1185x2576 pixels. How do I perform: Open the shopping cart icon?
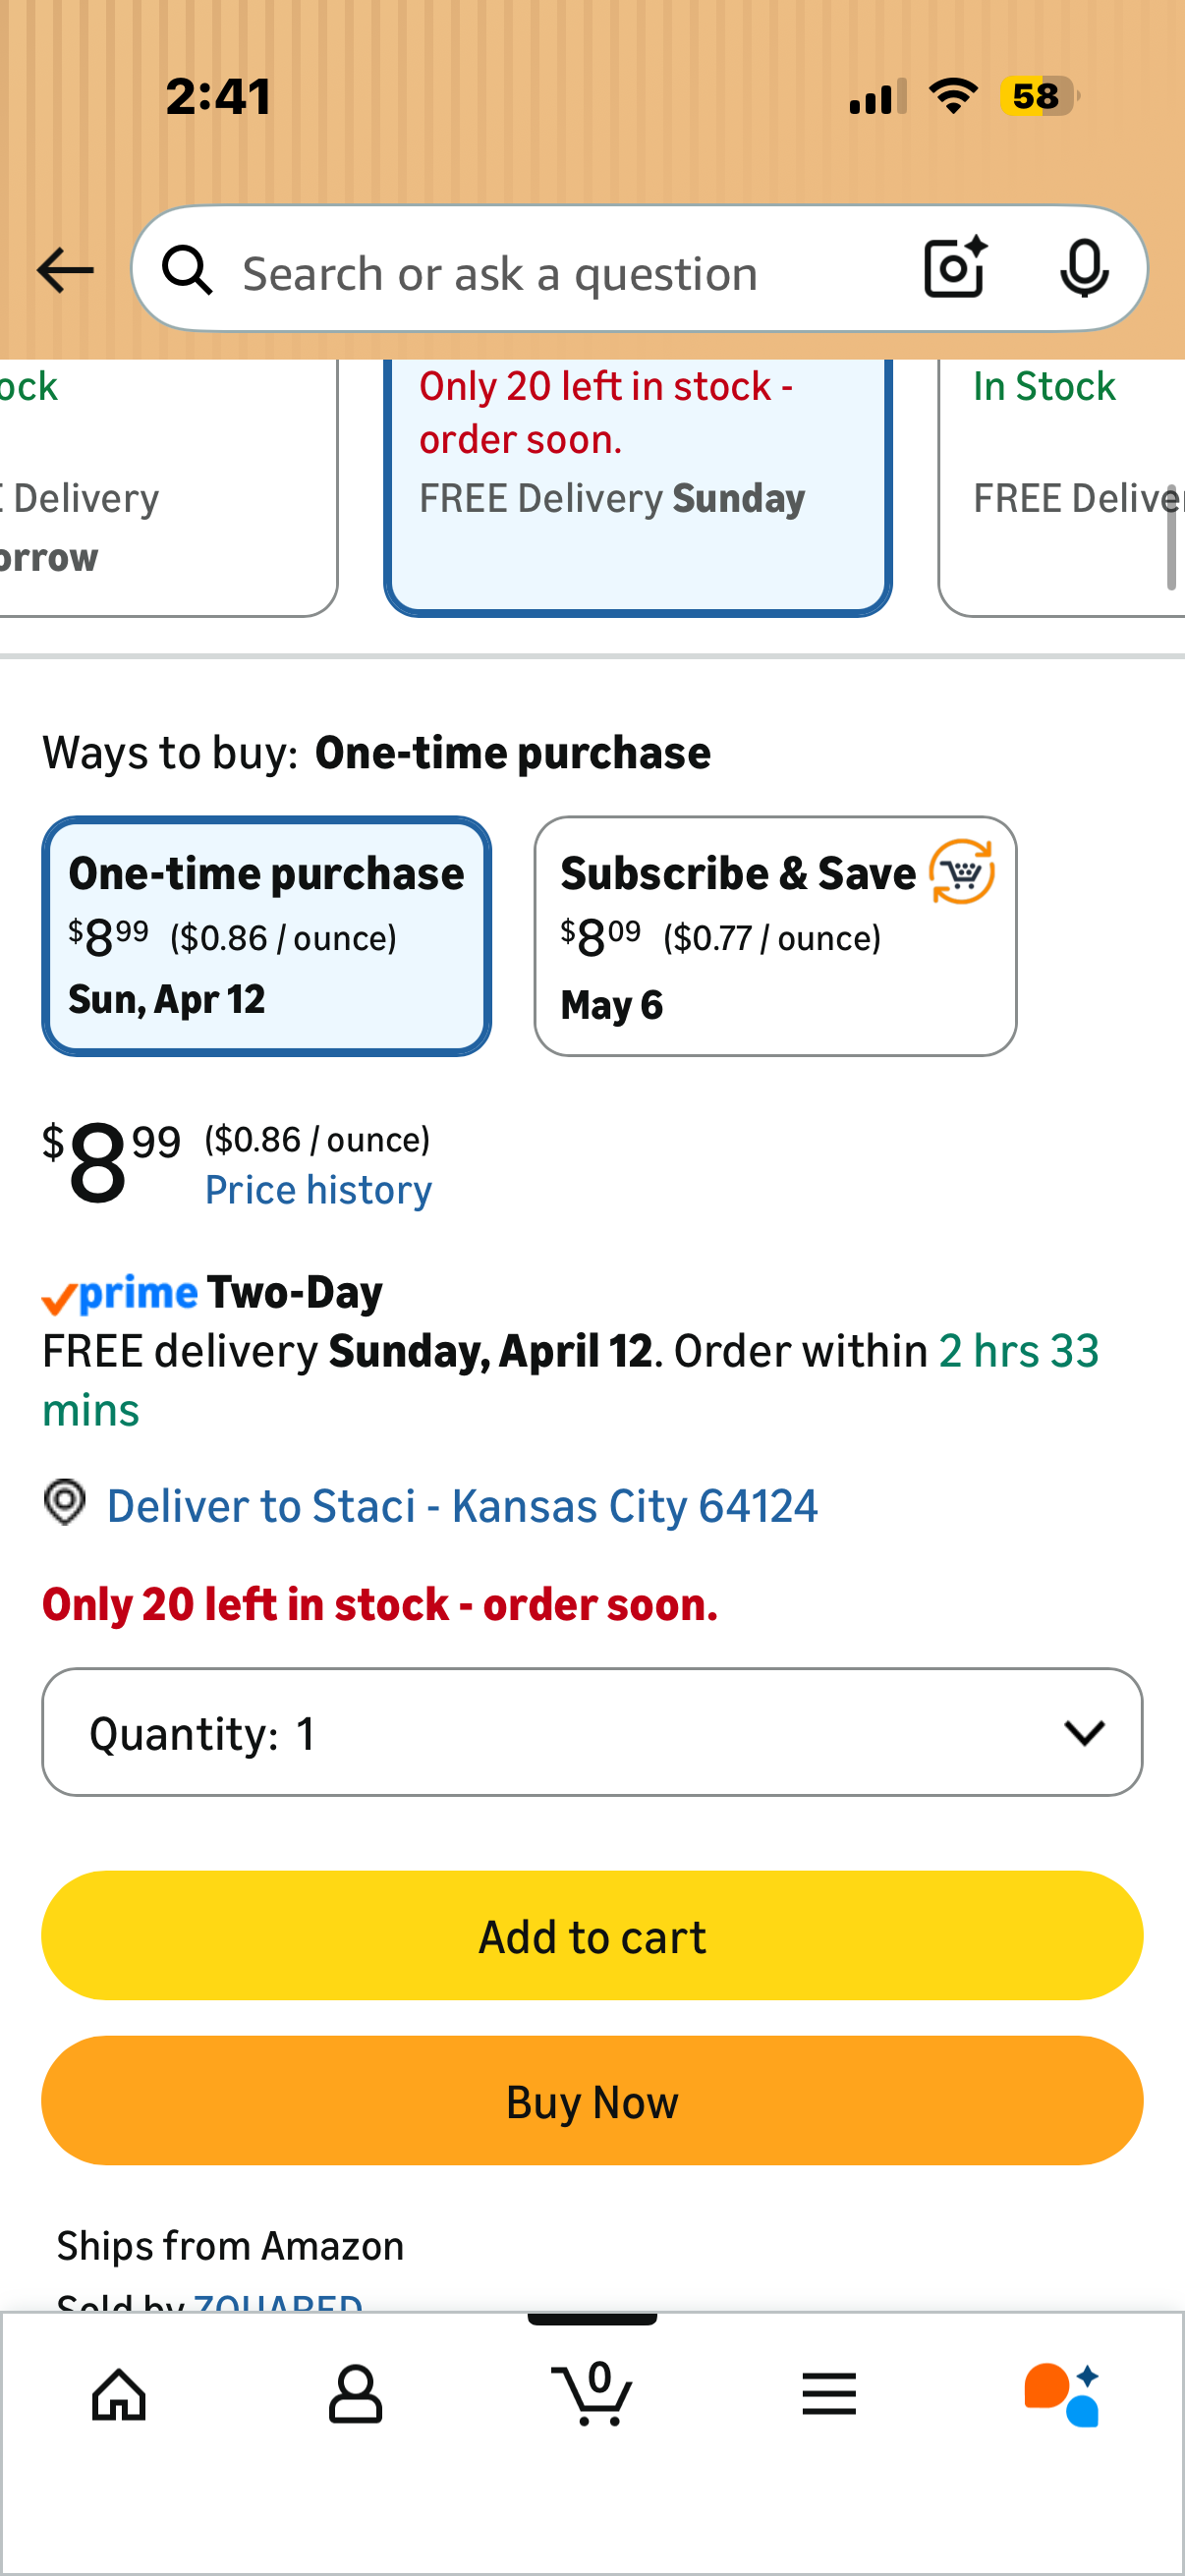tap(592, 2393)
